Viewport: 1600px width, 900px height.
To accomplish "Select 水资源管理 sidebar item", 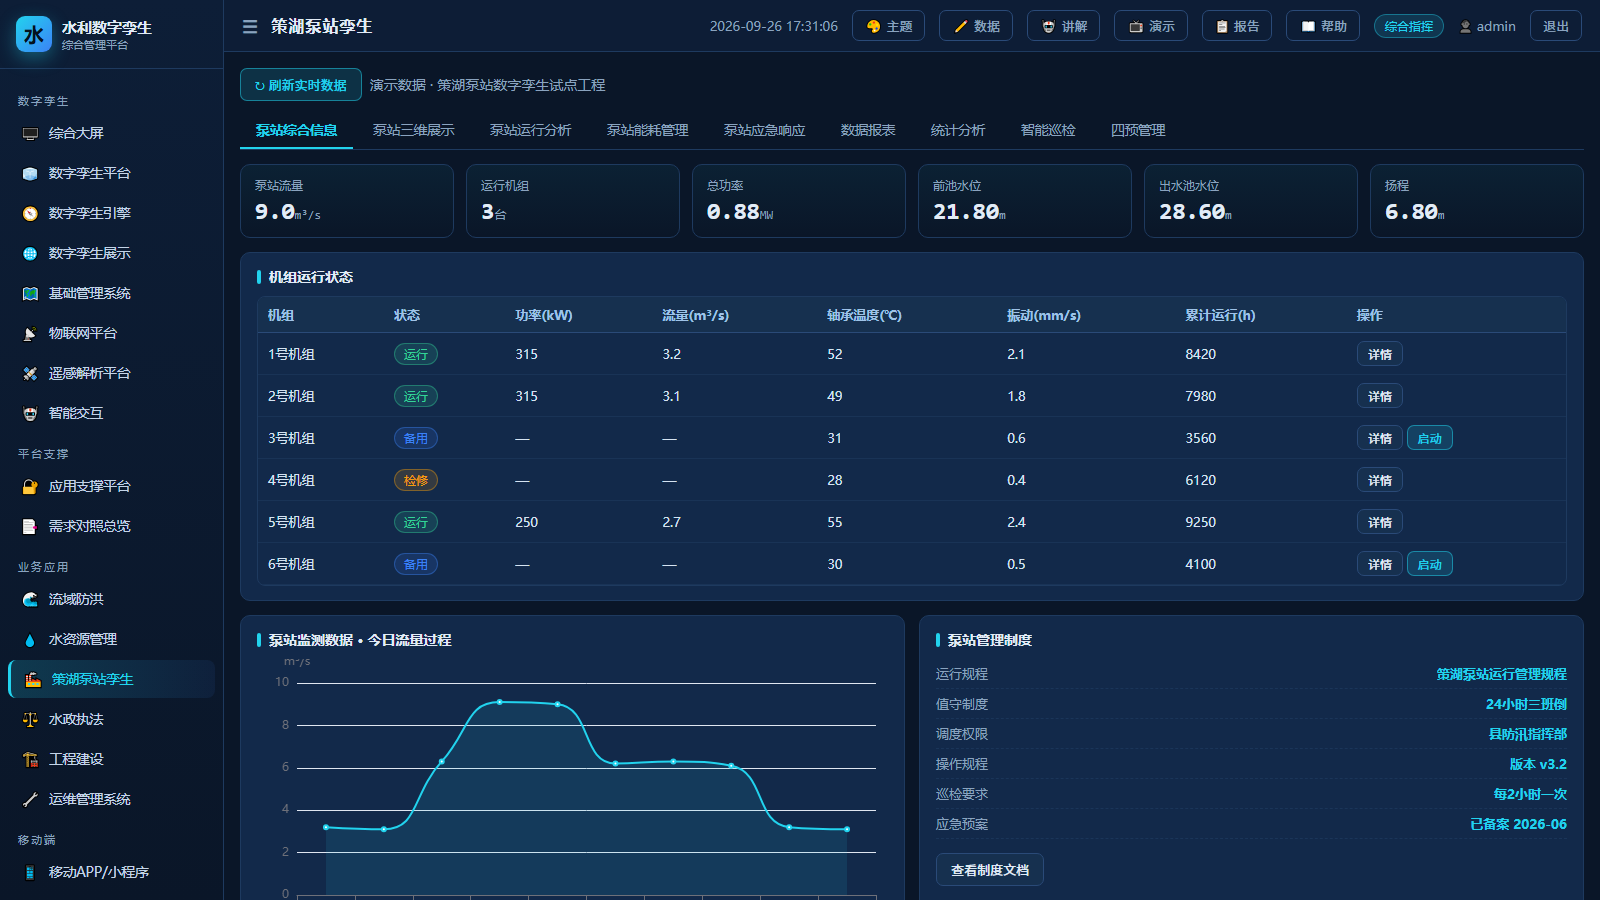I will coord(112,639).
